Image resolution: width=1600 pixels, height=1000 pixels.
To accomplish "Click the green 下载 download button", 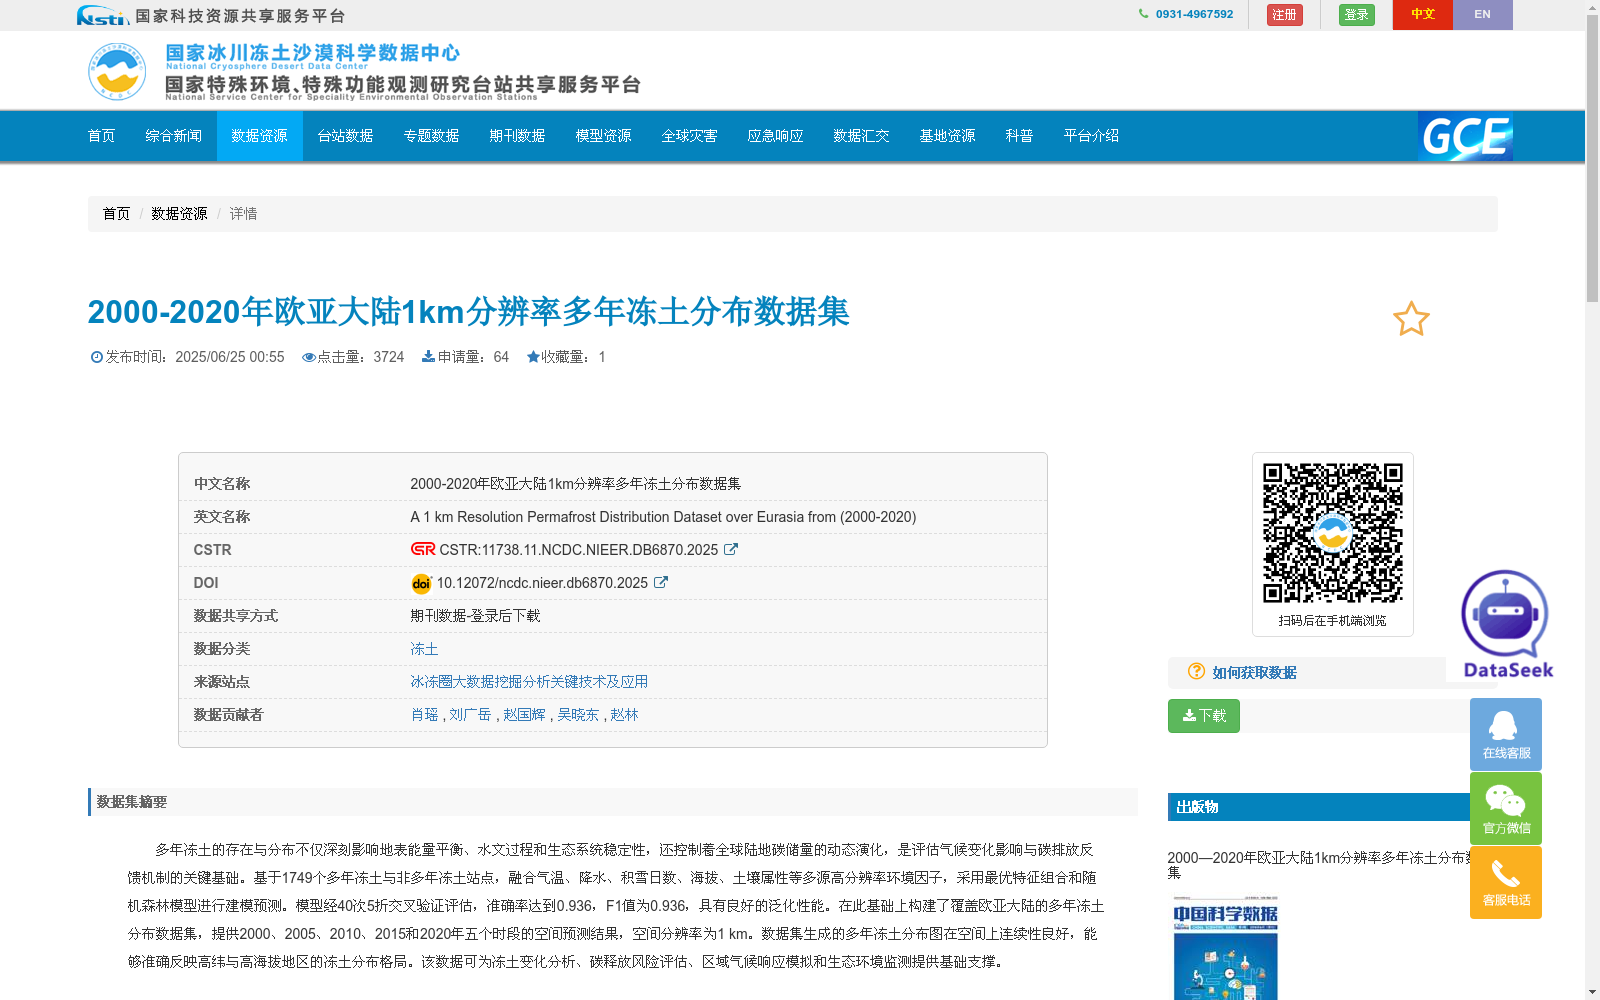I will pyautogui.click(x=1204, y=716).
